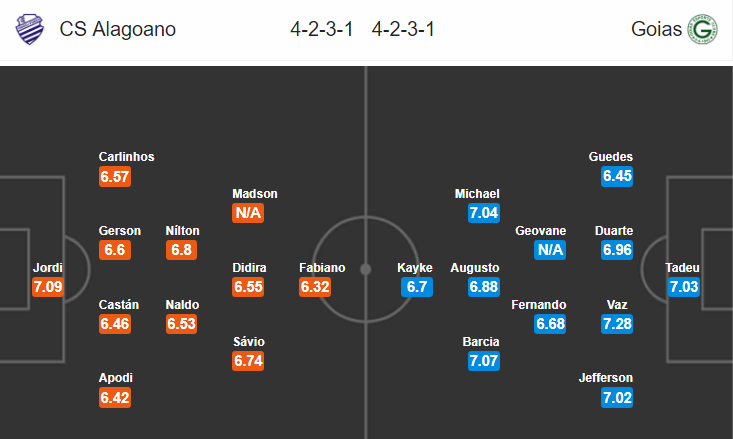Click the Goias club logo icon
733x439 pixels.
pyautogui.click(x=702, y=29)
